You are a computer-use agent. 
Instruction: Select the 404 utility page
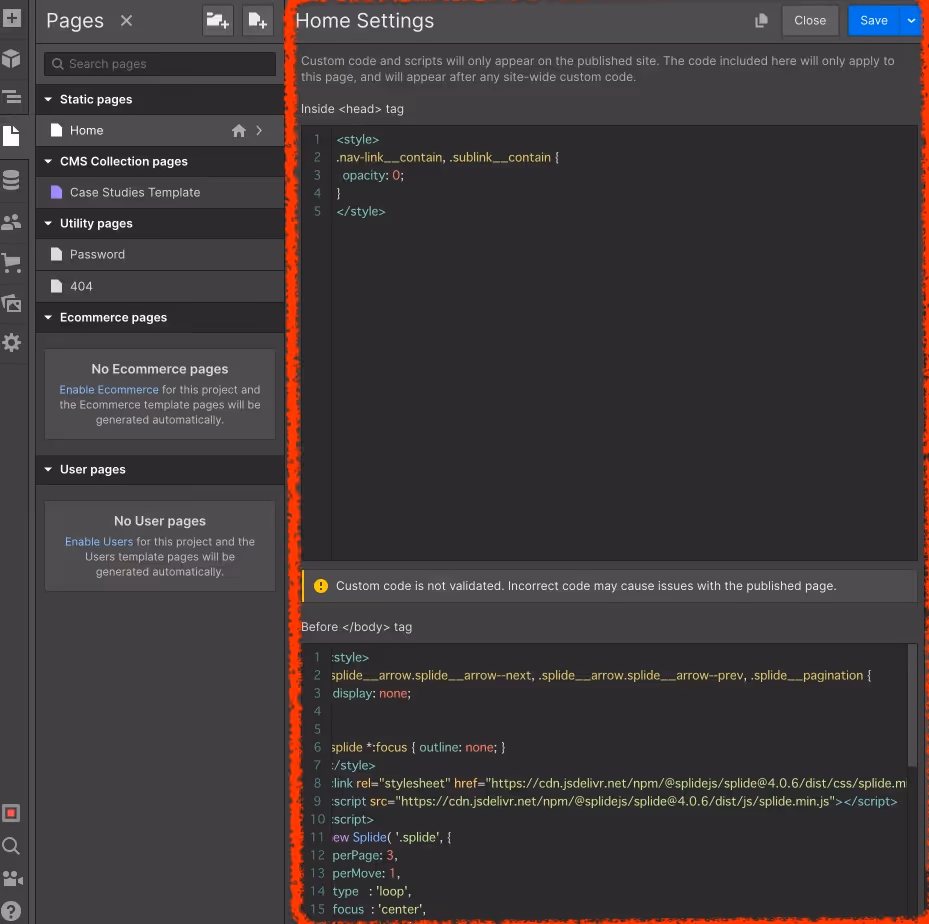(x=81, y=286)
